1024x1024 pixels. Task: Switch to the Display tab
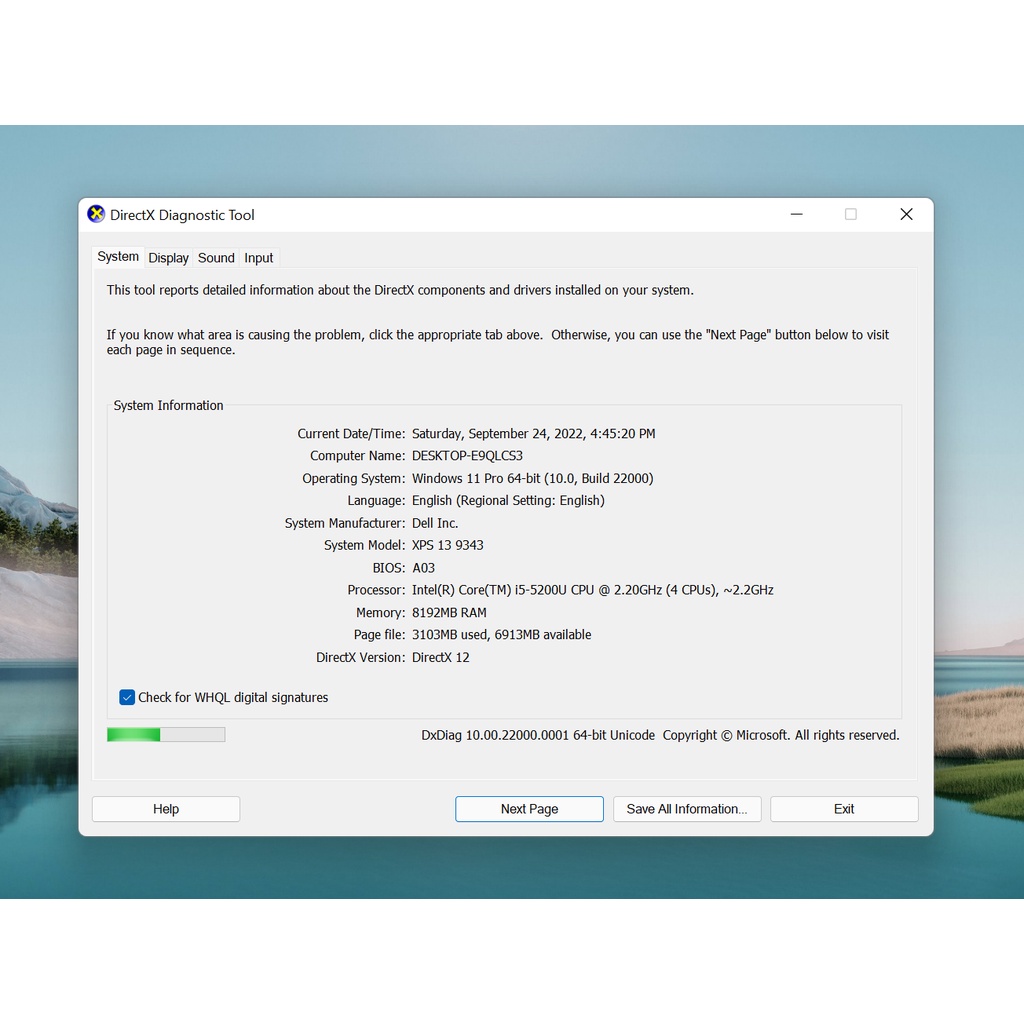(168, 258)
